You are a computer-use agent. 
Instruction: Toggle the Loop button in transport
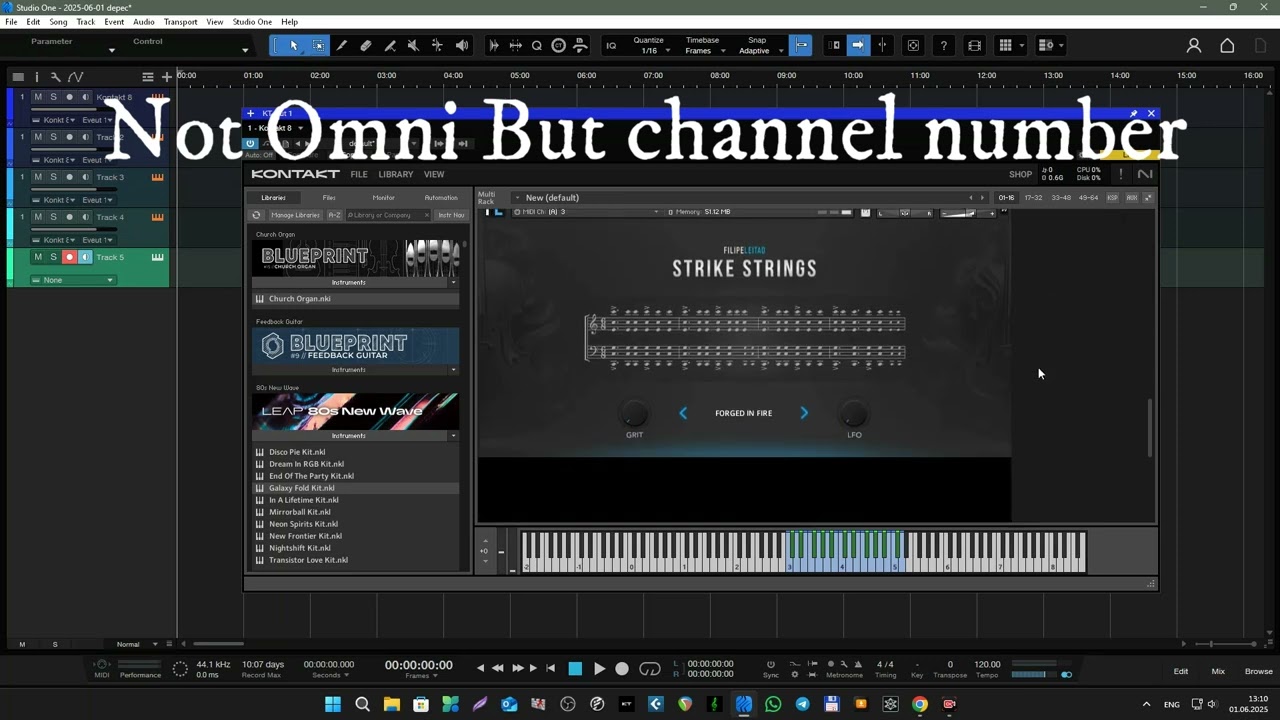(x=650, y=669)
